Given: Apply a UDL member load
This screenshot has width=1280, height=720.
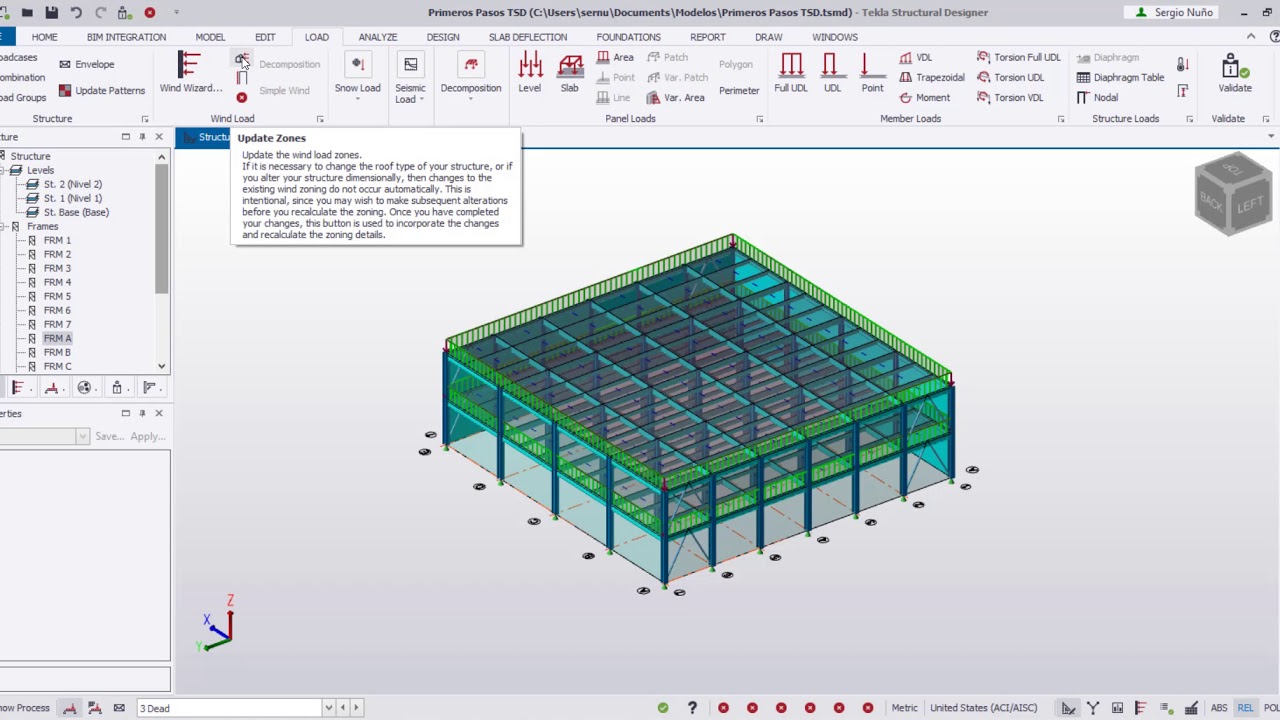Looking at the screenshot, I should [832, 73].
